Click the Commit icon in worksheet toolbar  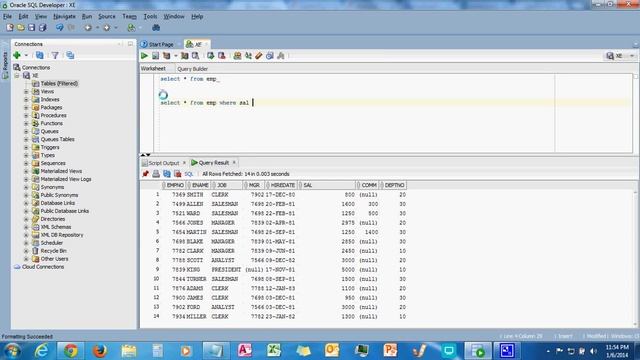[211, 56]
